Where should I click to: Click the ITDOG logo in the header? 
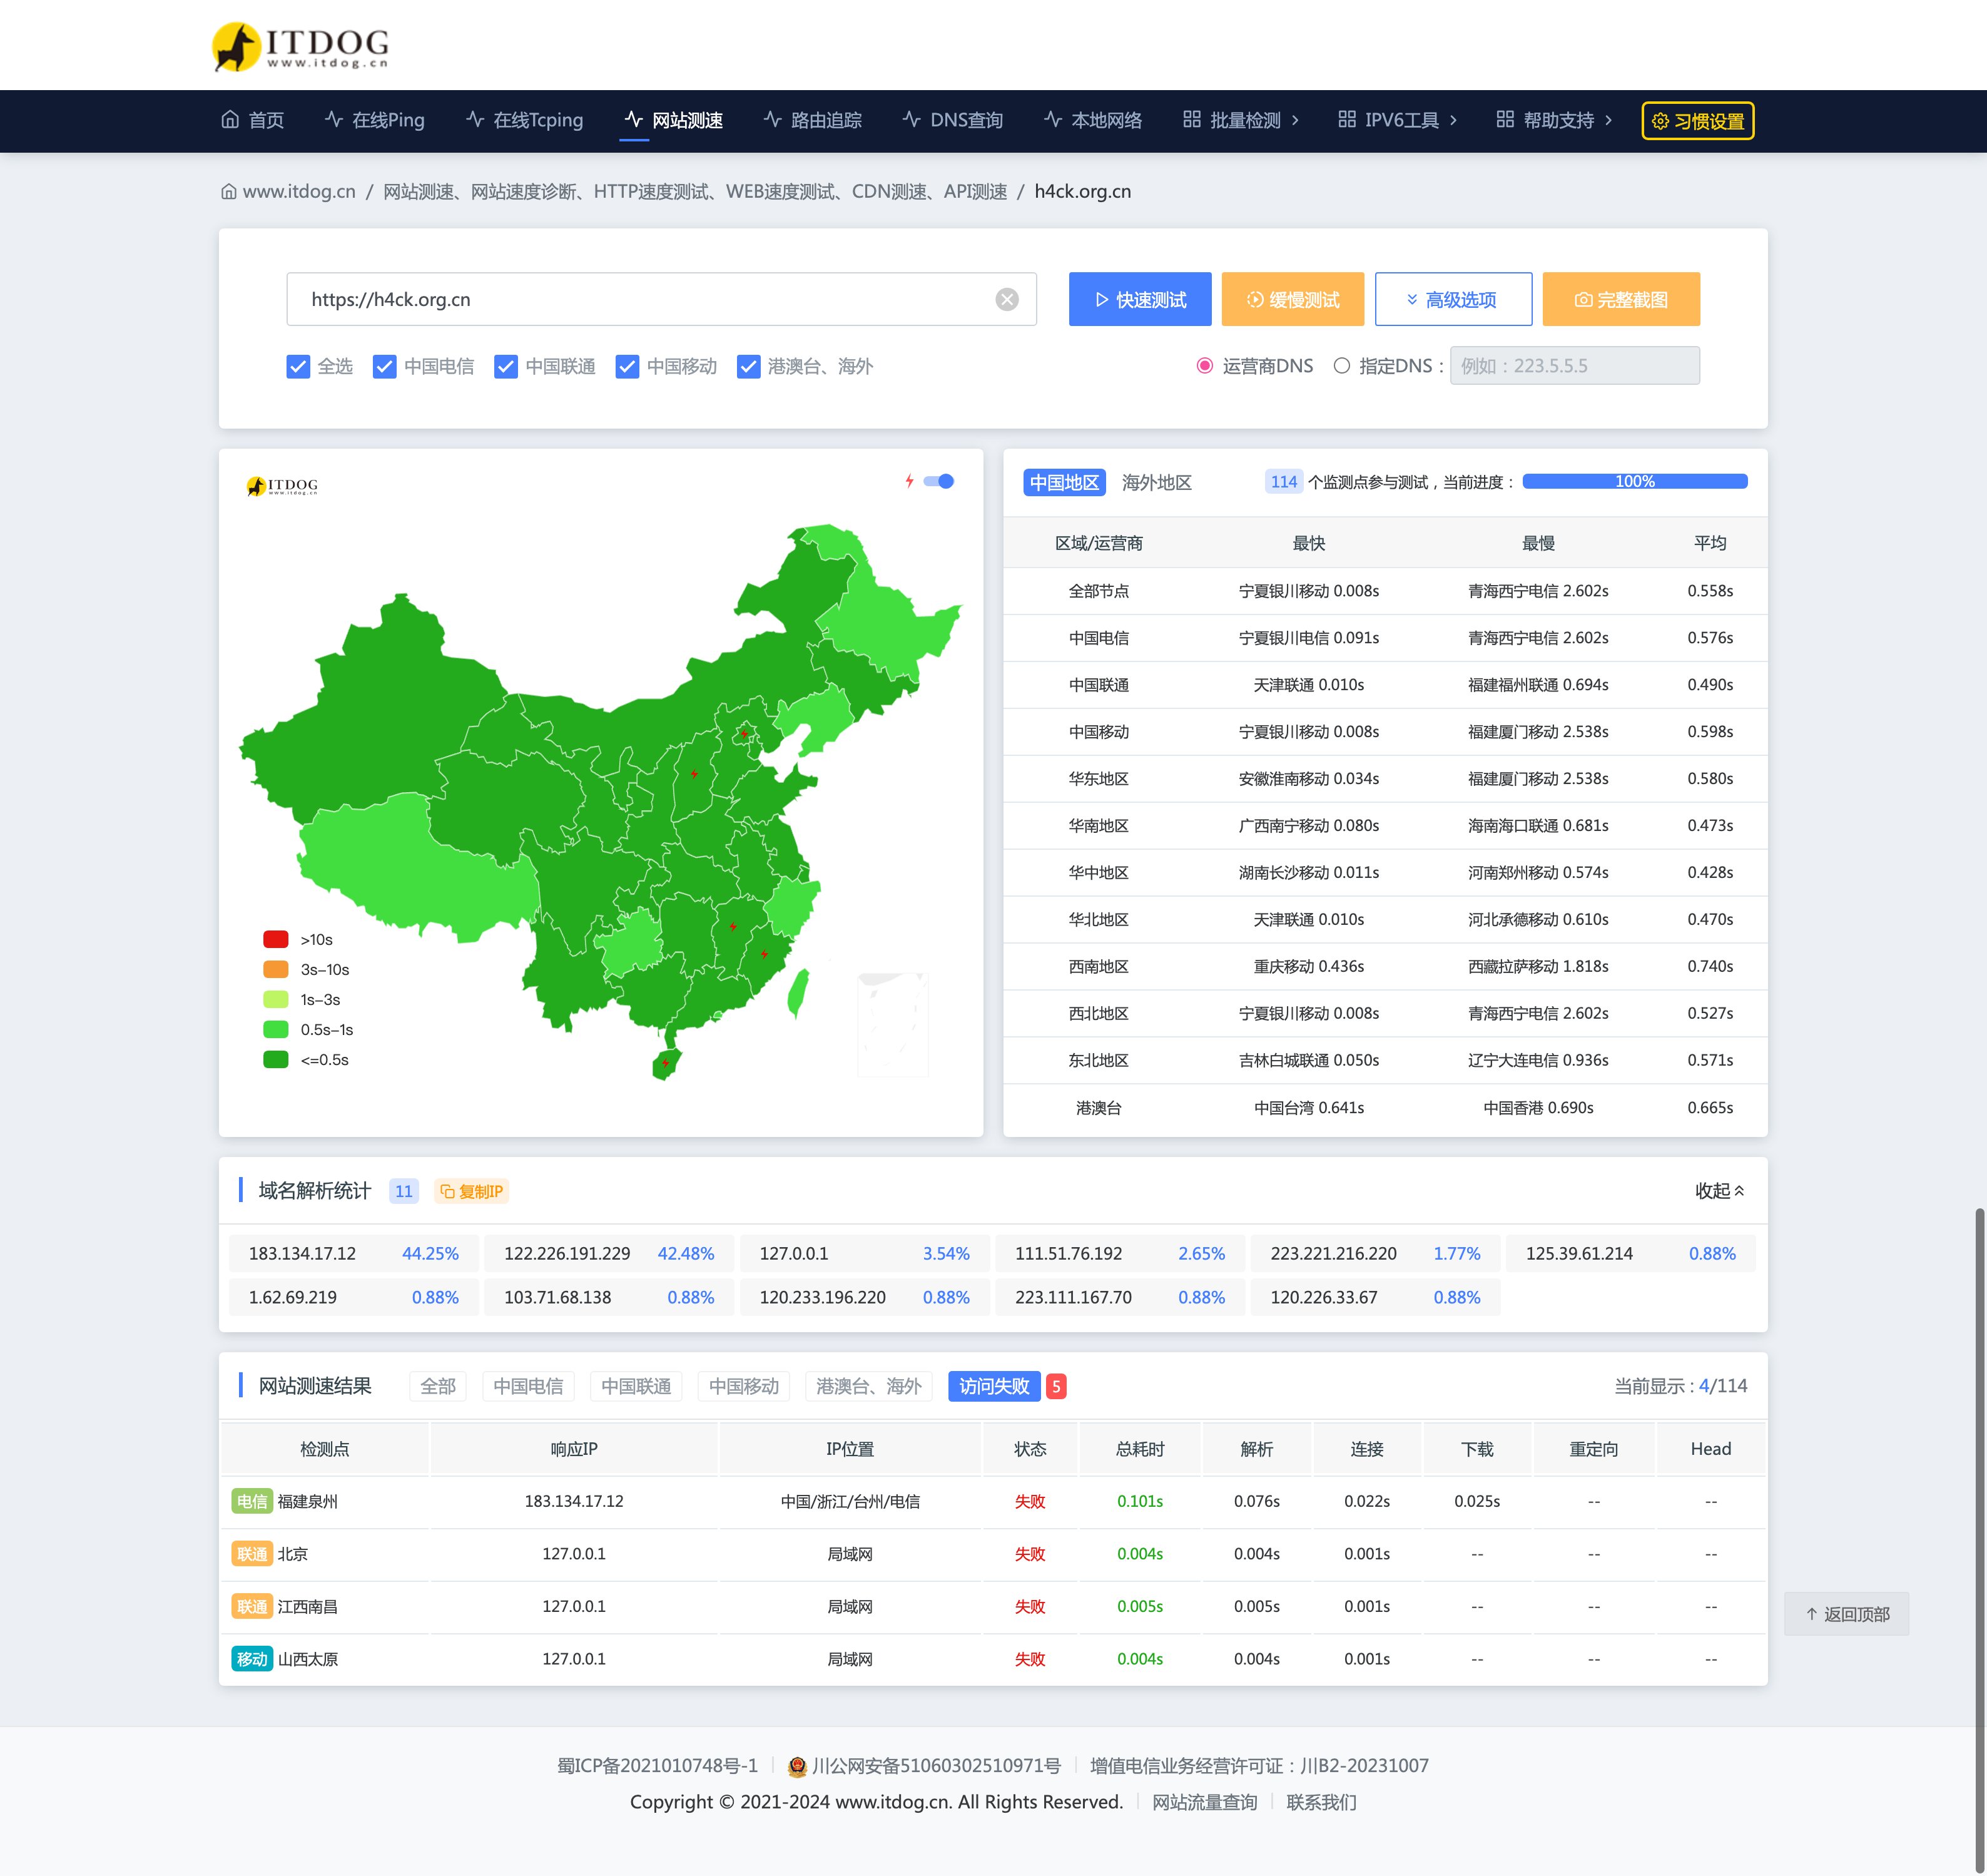(300, 46)
